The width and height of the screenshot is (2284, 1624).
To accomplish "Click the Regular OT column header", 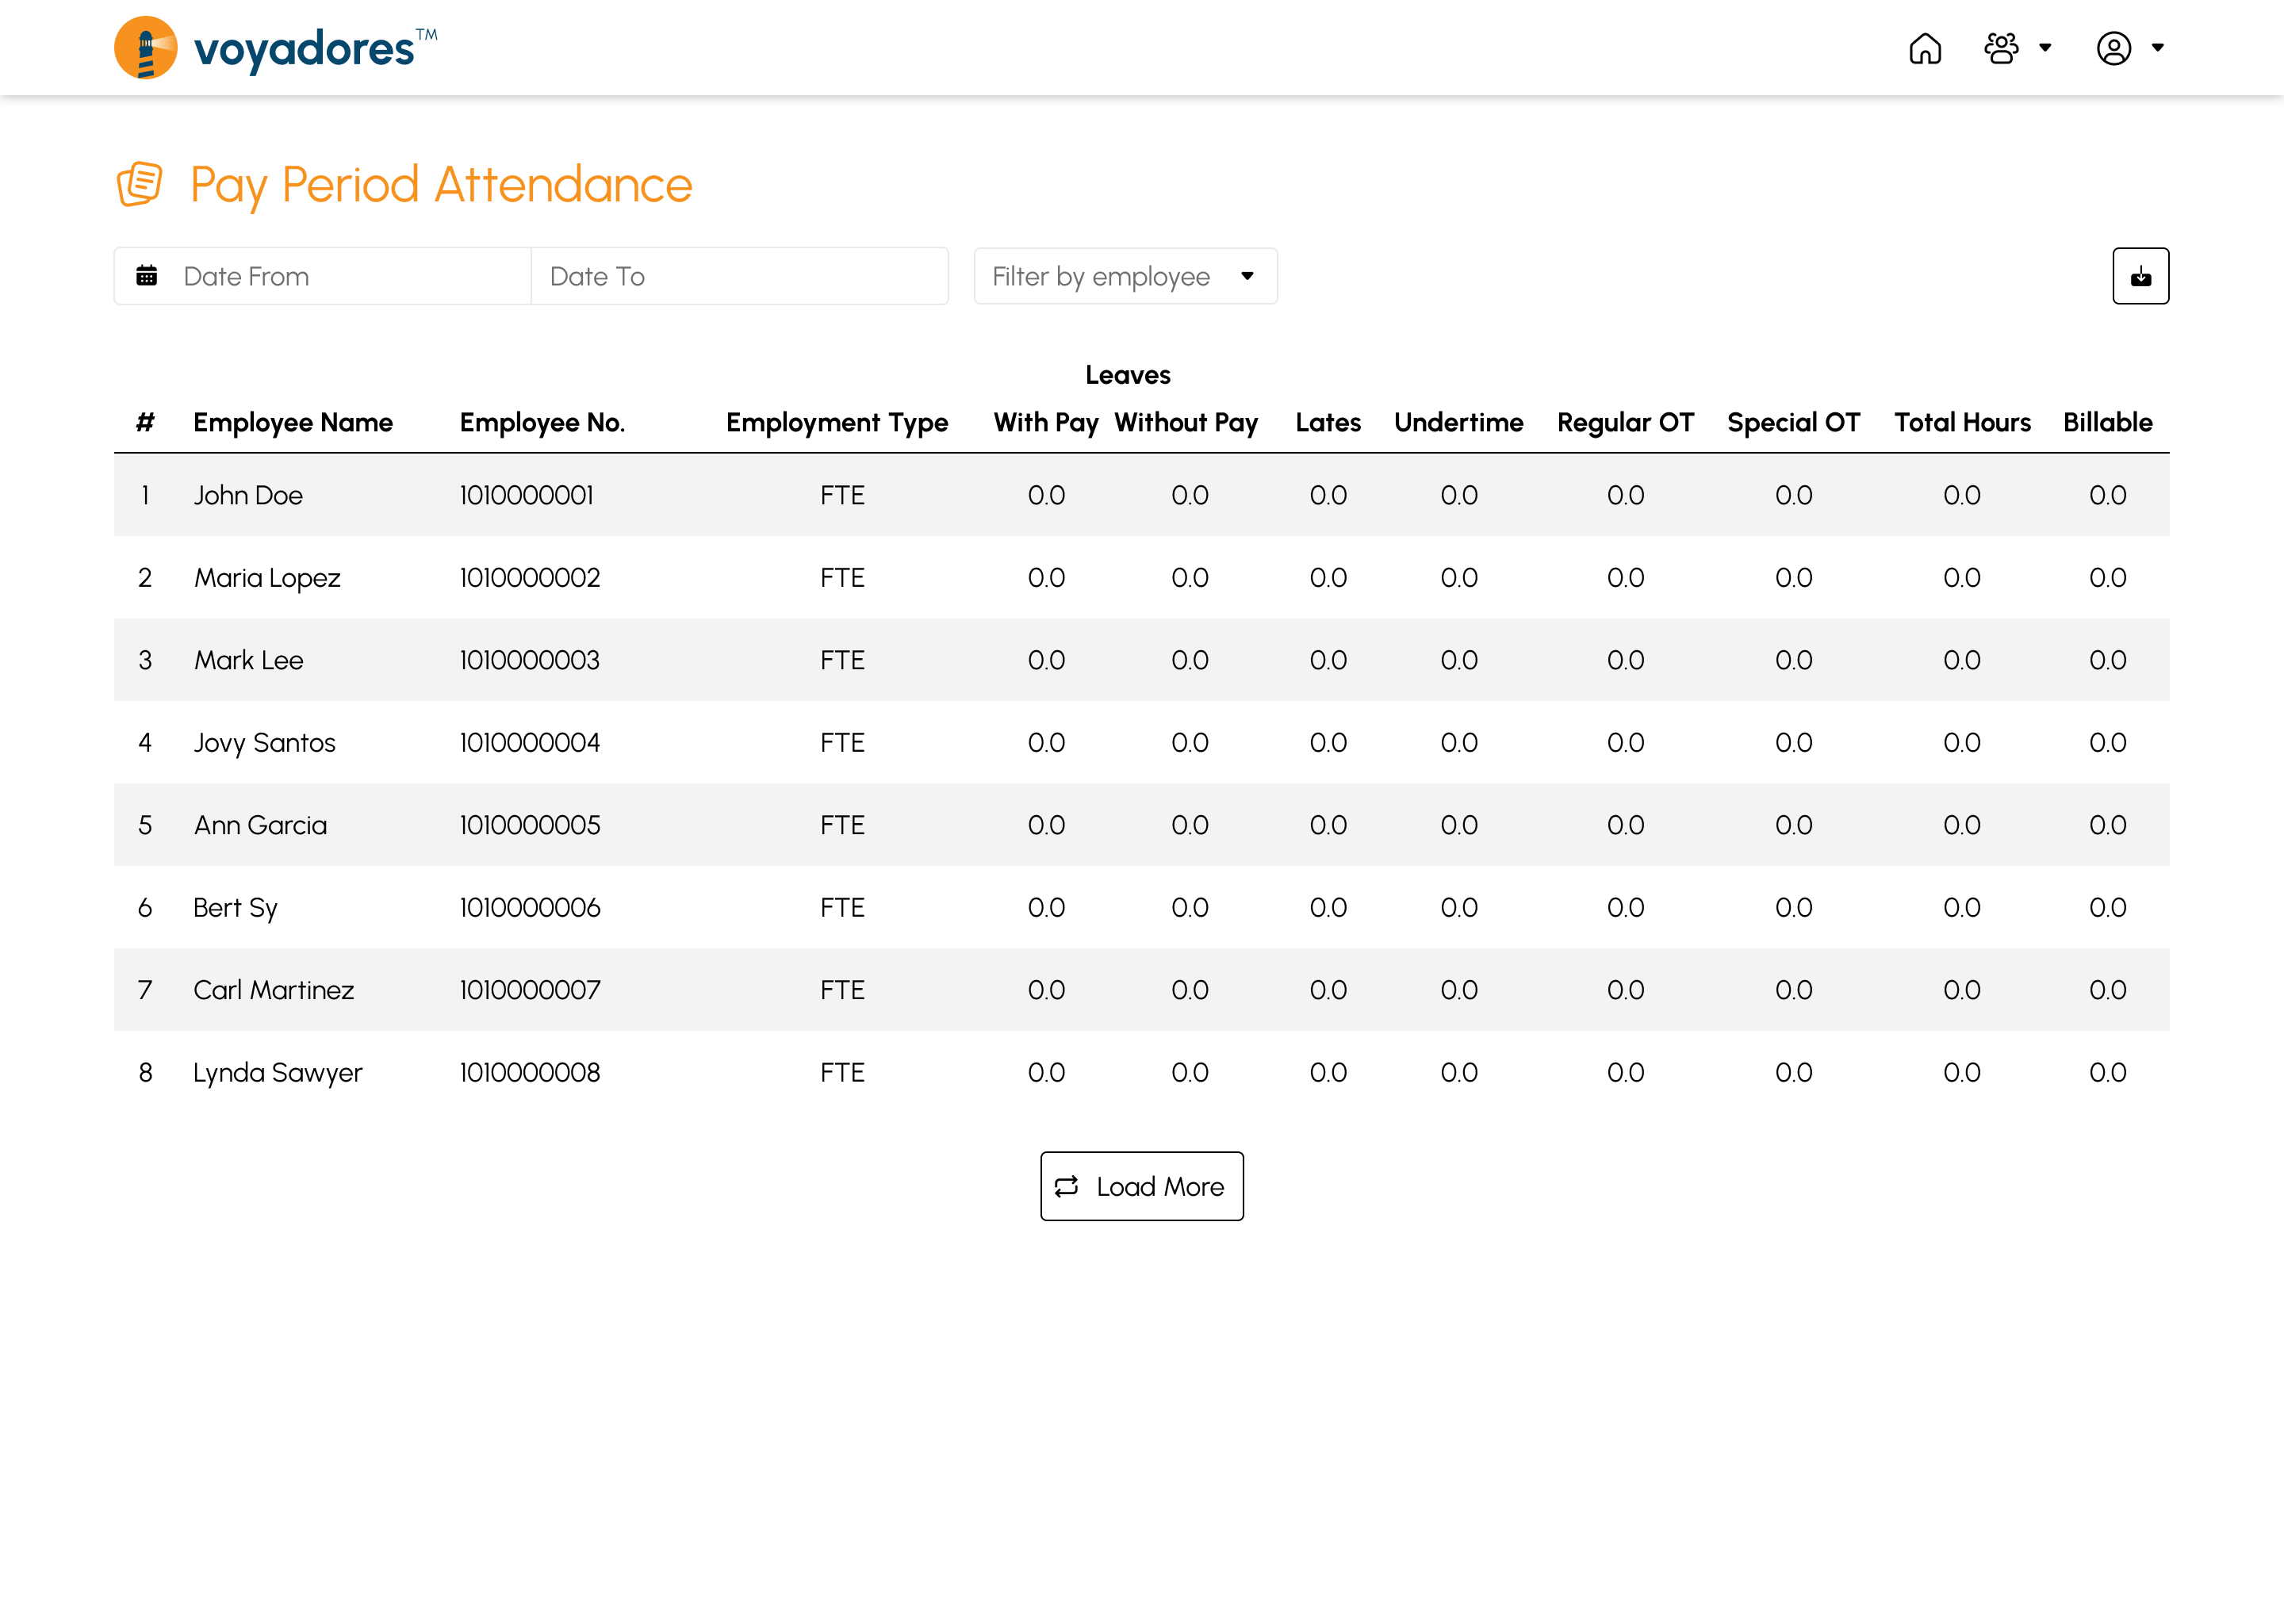I will tap(1625, 423).
